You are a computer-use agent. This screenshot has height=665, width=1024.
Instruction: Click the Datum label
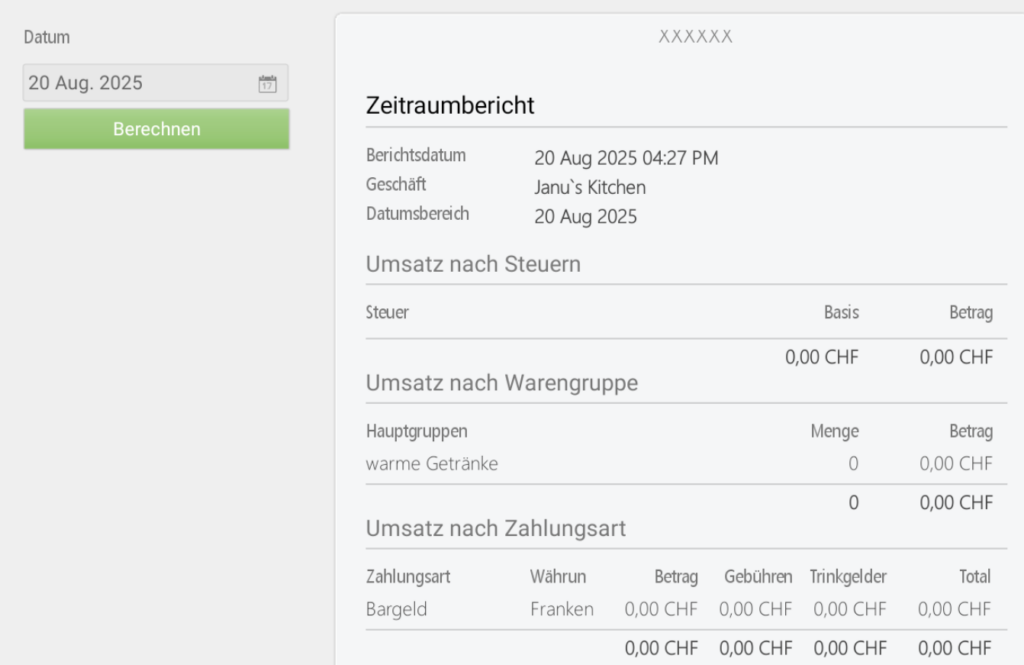[46, 37]
